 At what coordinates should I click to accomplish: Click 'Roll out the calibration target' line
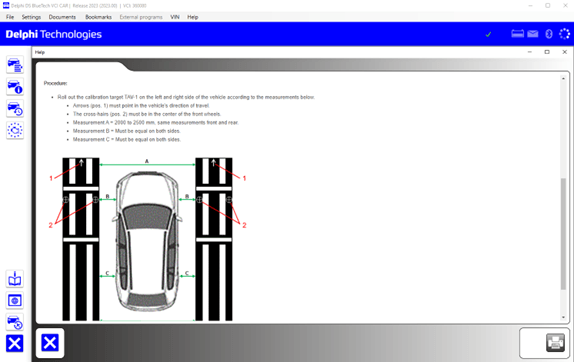click(186, 97)
